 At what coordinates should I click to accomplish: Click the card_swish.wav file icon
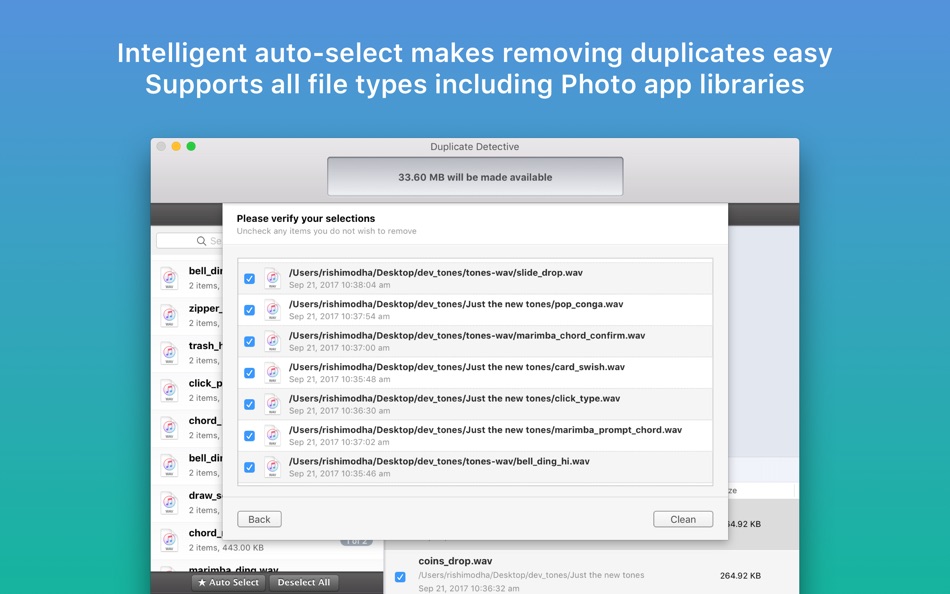(x=273, y=373)
